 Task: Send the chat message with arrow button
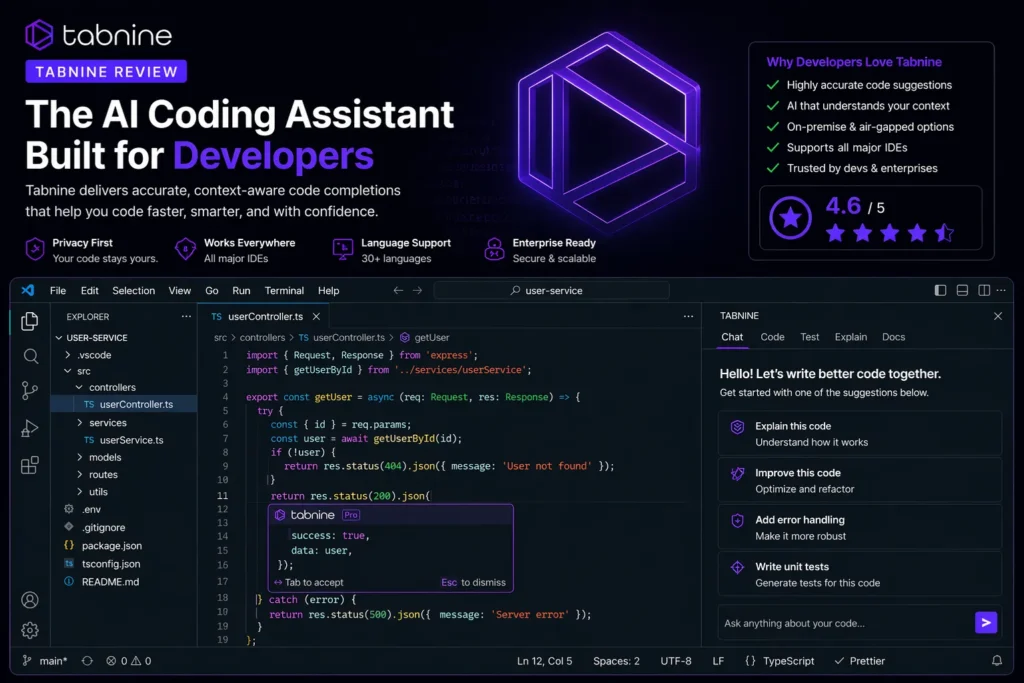click(985, 622)
